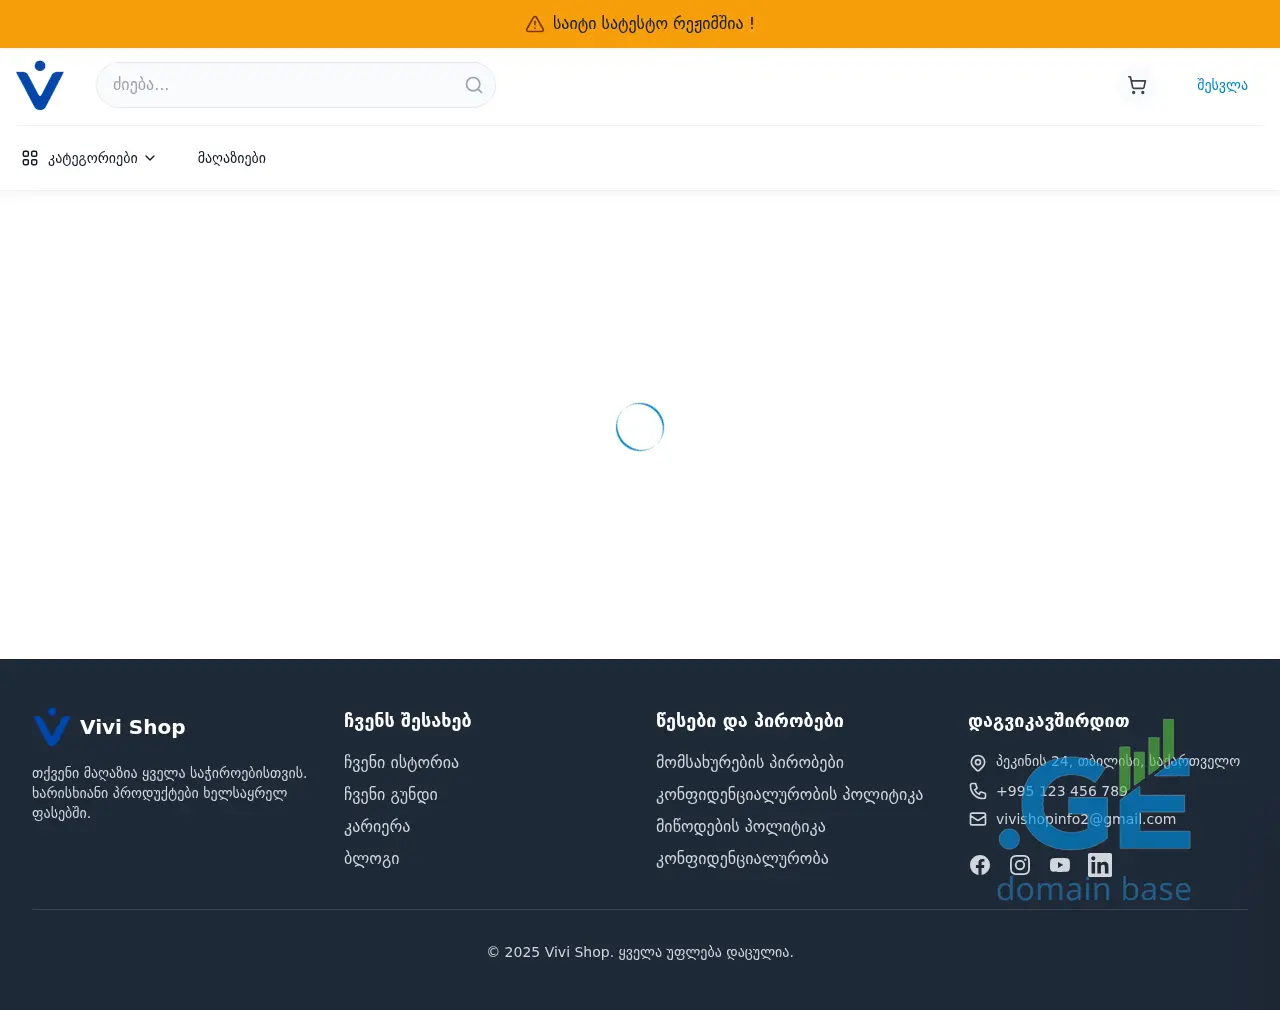1280x1010 pixels.
Task: Open მომსახურების პირობები terms link
Action: 750,763
